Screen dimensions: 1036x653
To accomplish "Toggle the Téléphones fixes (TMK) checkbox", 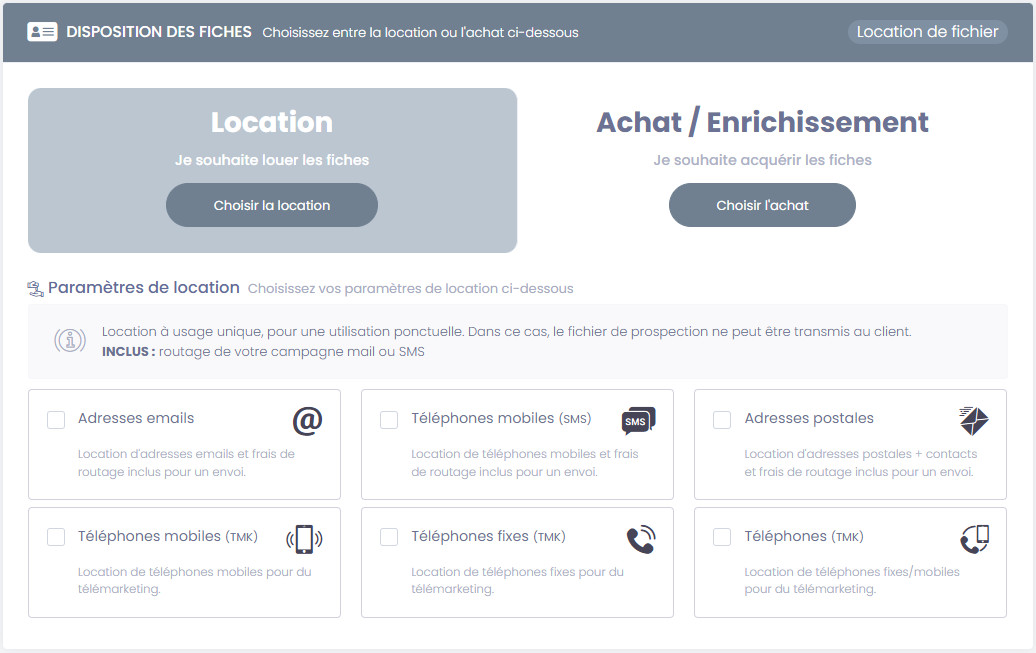I will click(389, 538).
